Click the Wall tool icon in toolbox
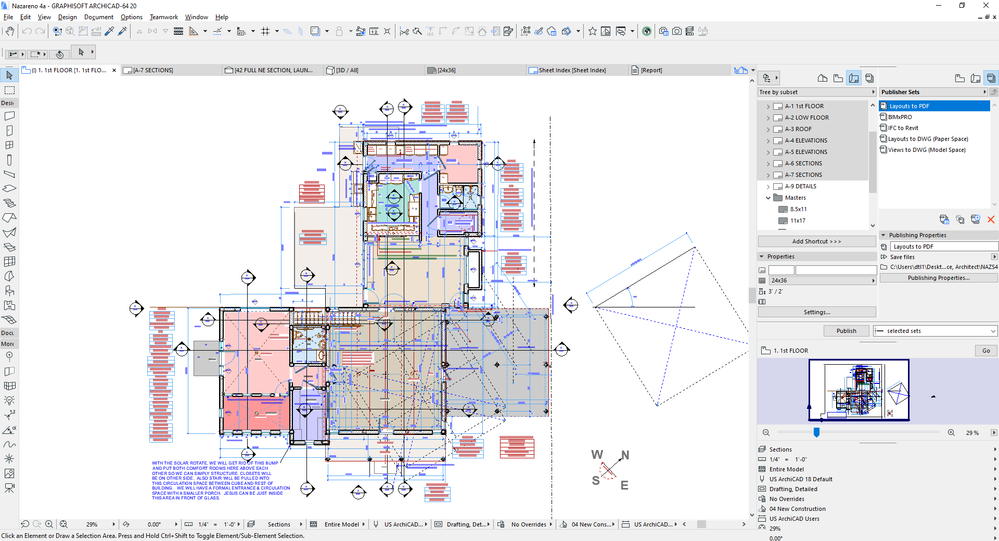 (x=9, y=116)
